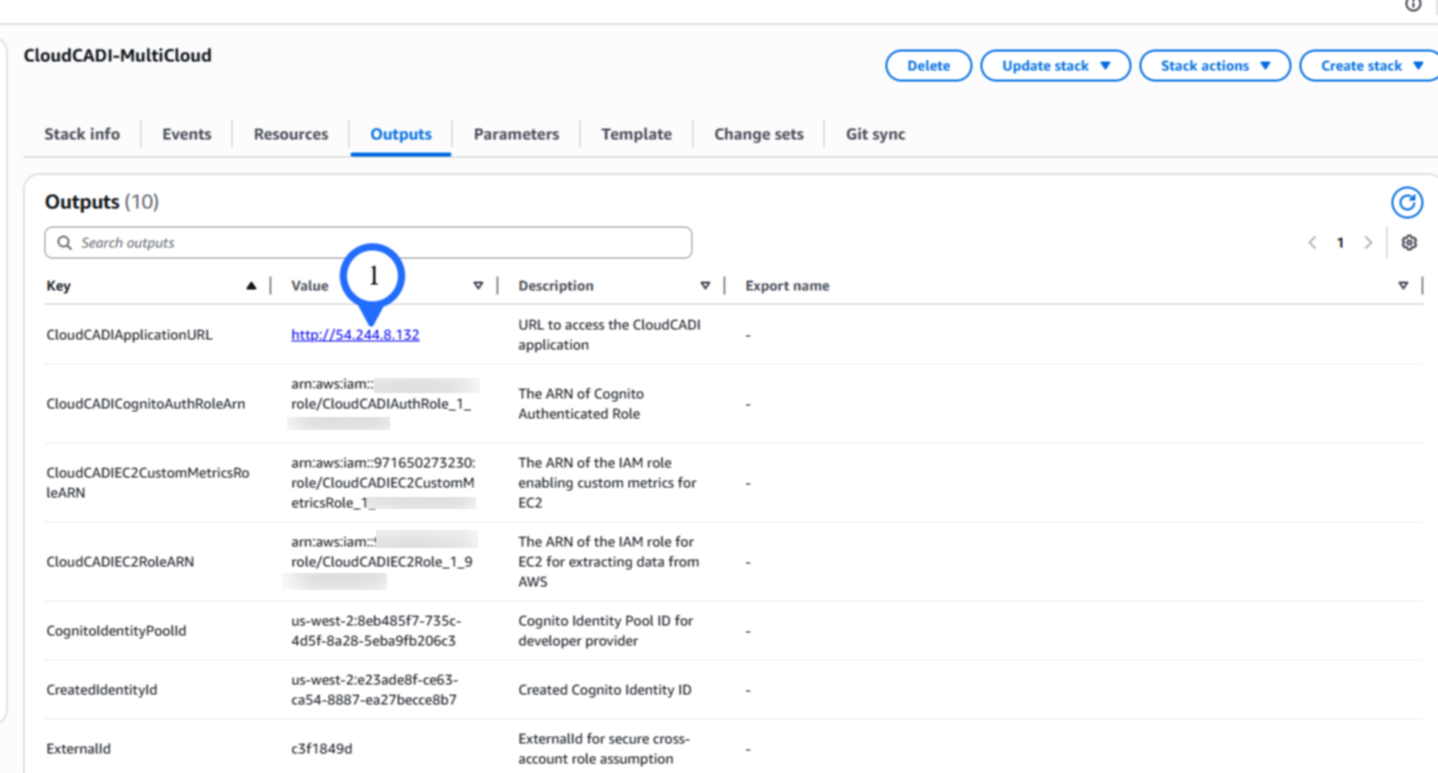The height and width of the screenshot is (773, 1438).
Task: Click the Search outputs field
Action: coord(368,243)
